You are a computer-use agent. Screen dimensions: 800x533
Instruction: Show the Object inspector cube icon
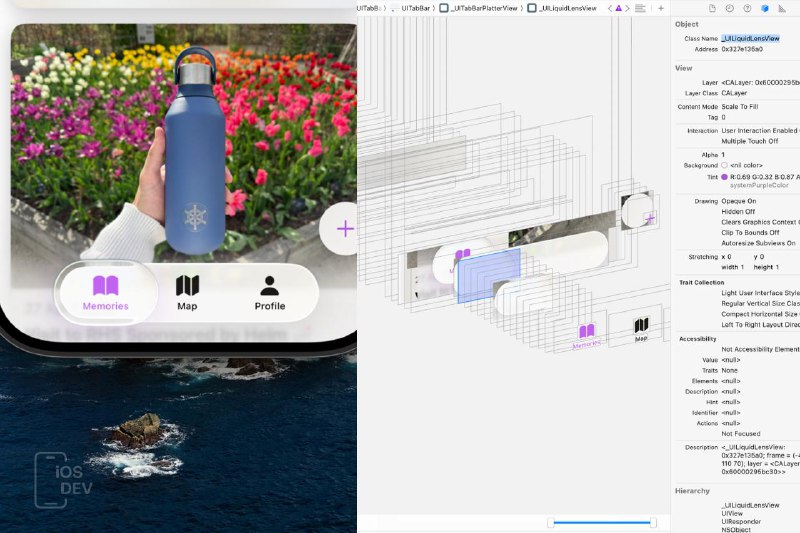[x=764, y=8]
